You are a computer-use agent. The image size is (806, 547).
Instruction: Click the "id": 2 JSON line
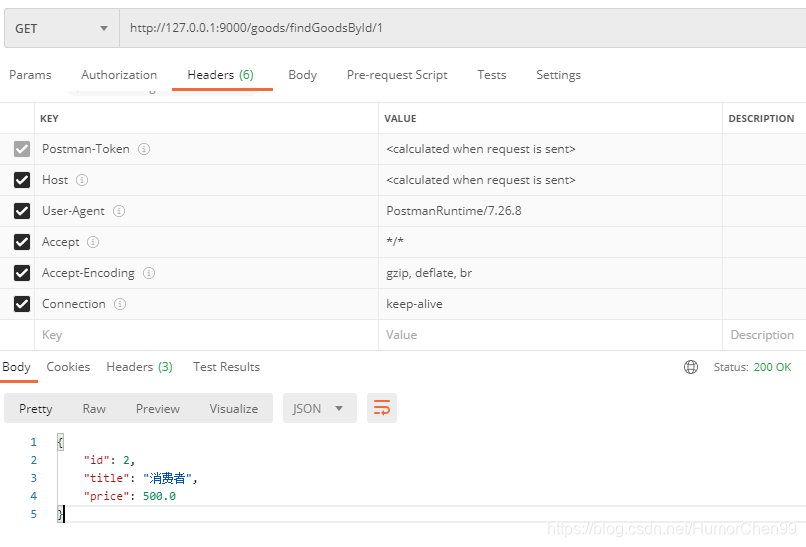click(109, 460)
